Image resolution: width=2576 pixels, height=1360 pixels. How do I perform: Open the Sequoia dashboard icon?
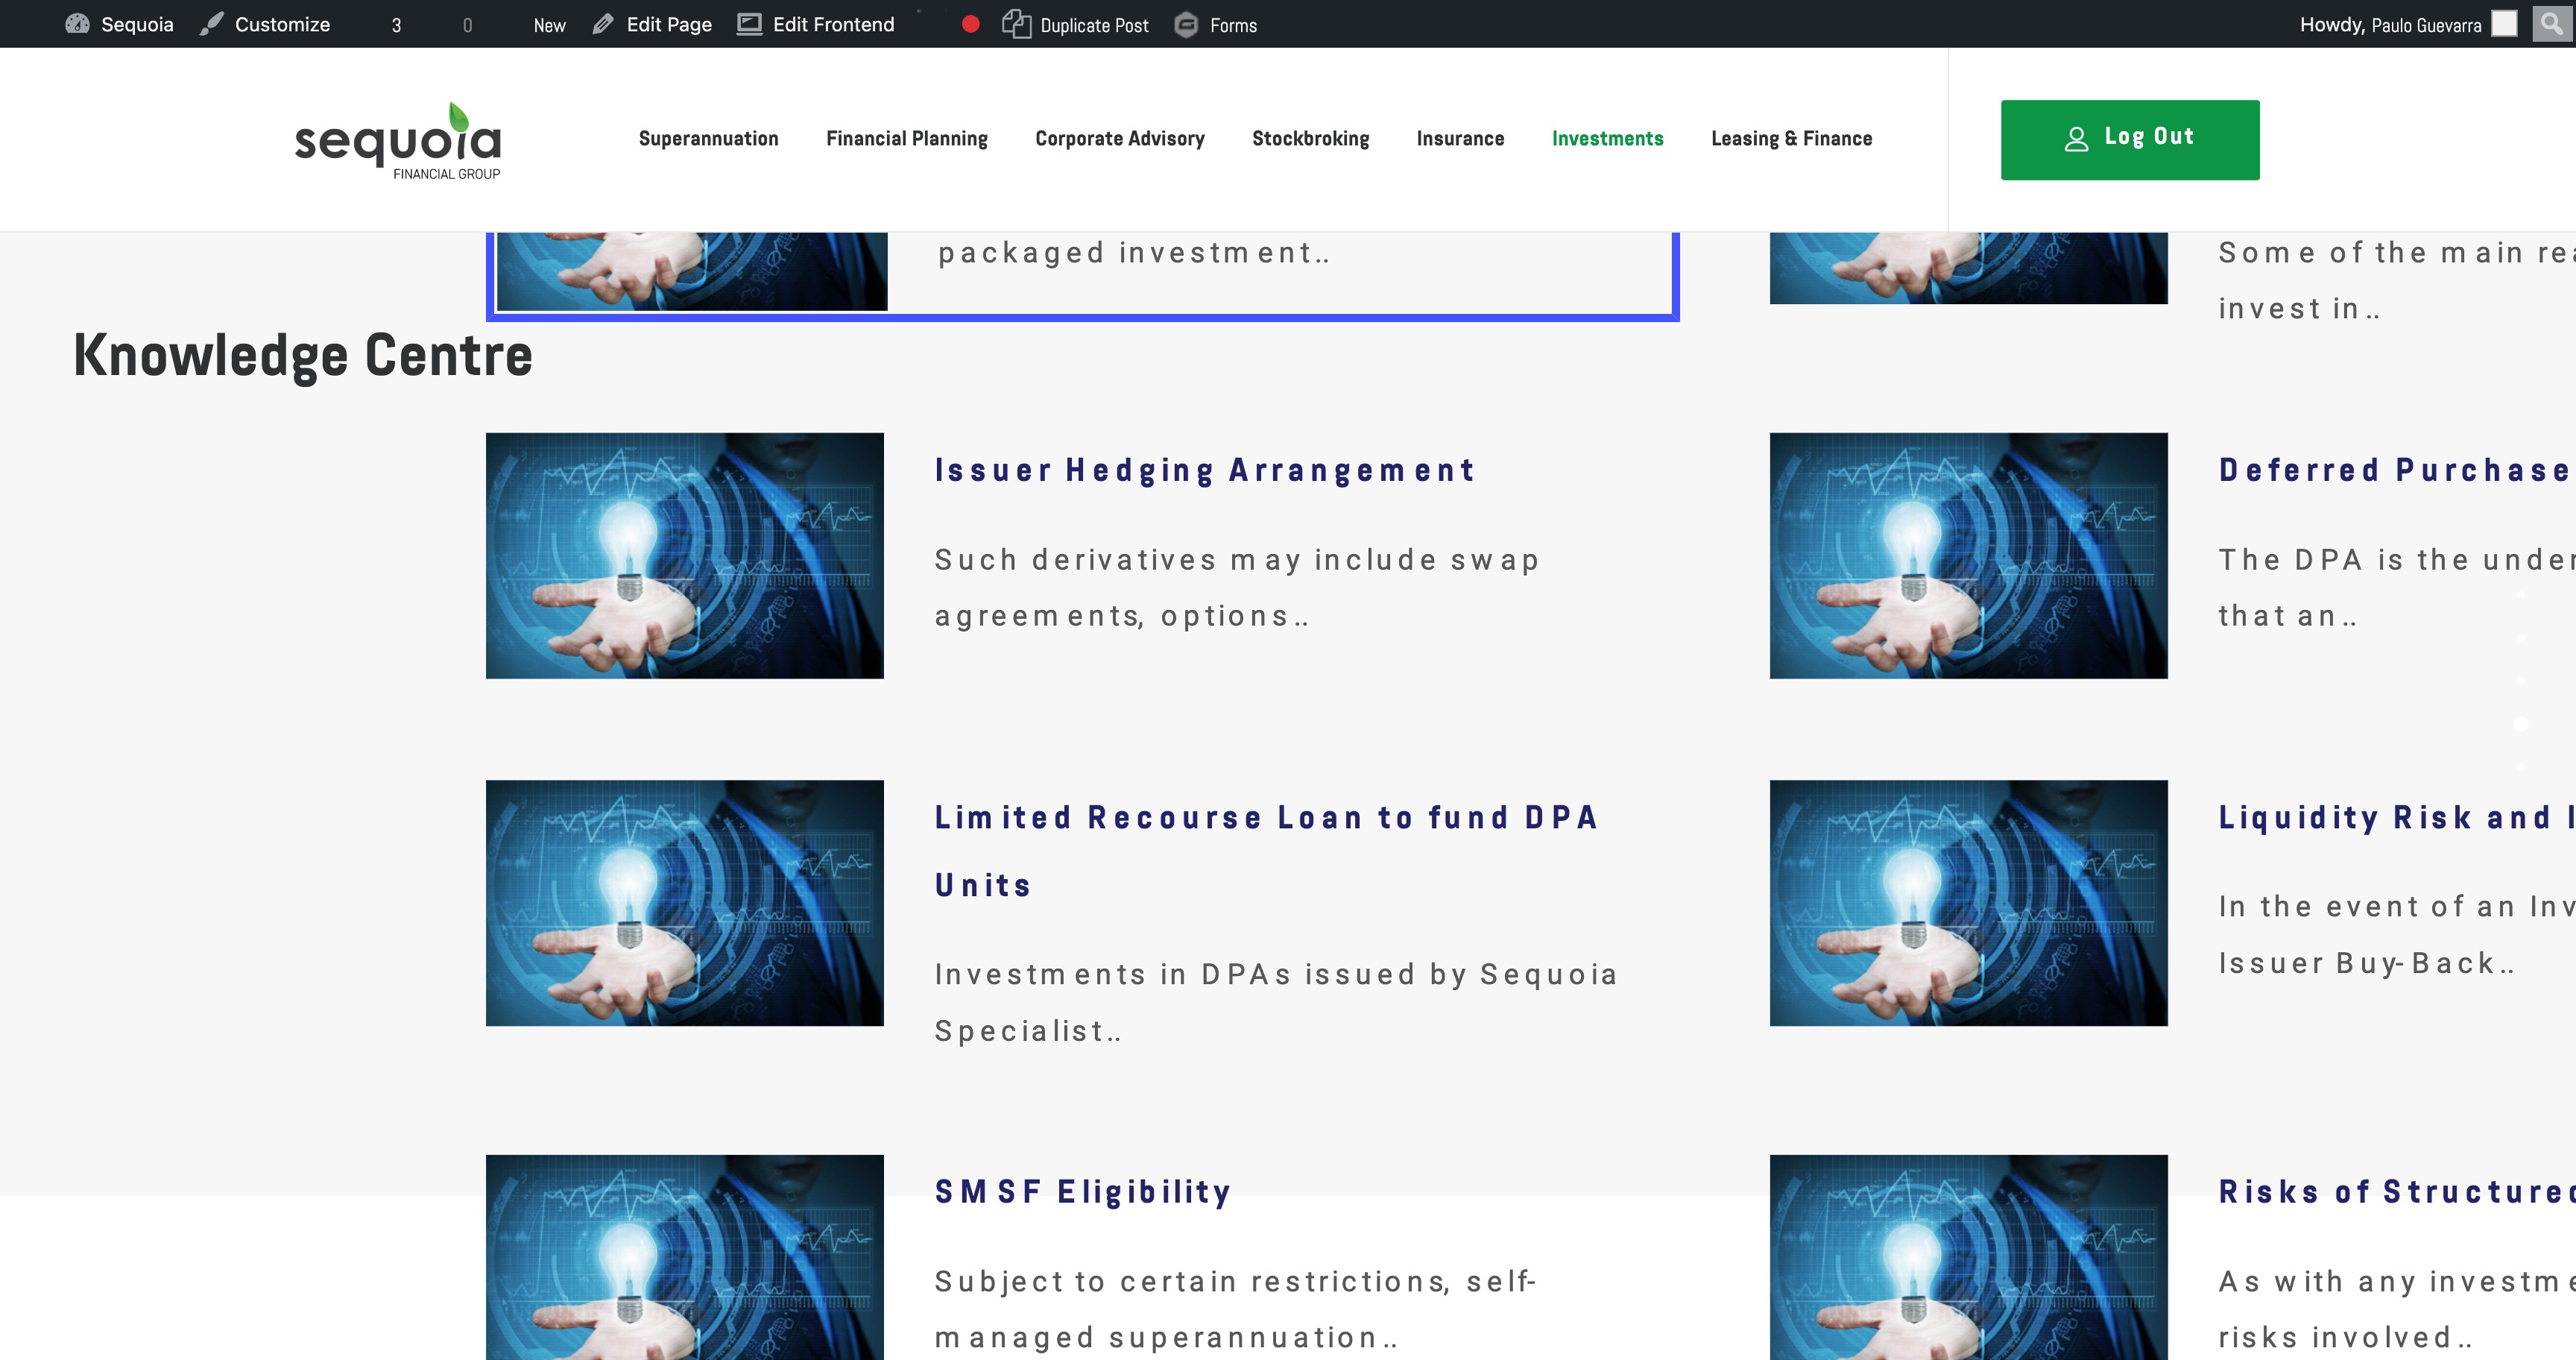(77, 24)
